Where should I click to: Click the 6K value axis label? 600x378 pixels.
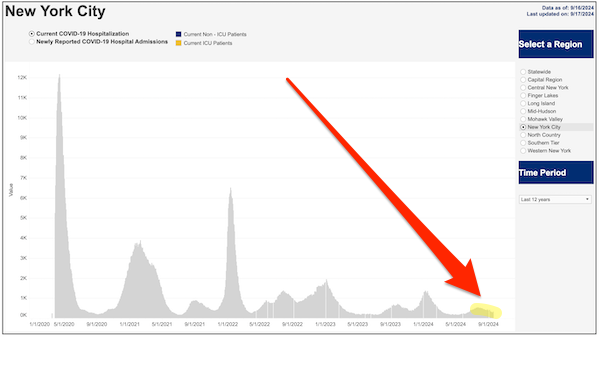click(23, 198)
